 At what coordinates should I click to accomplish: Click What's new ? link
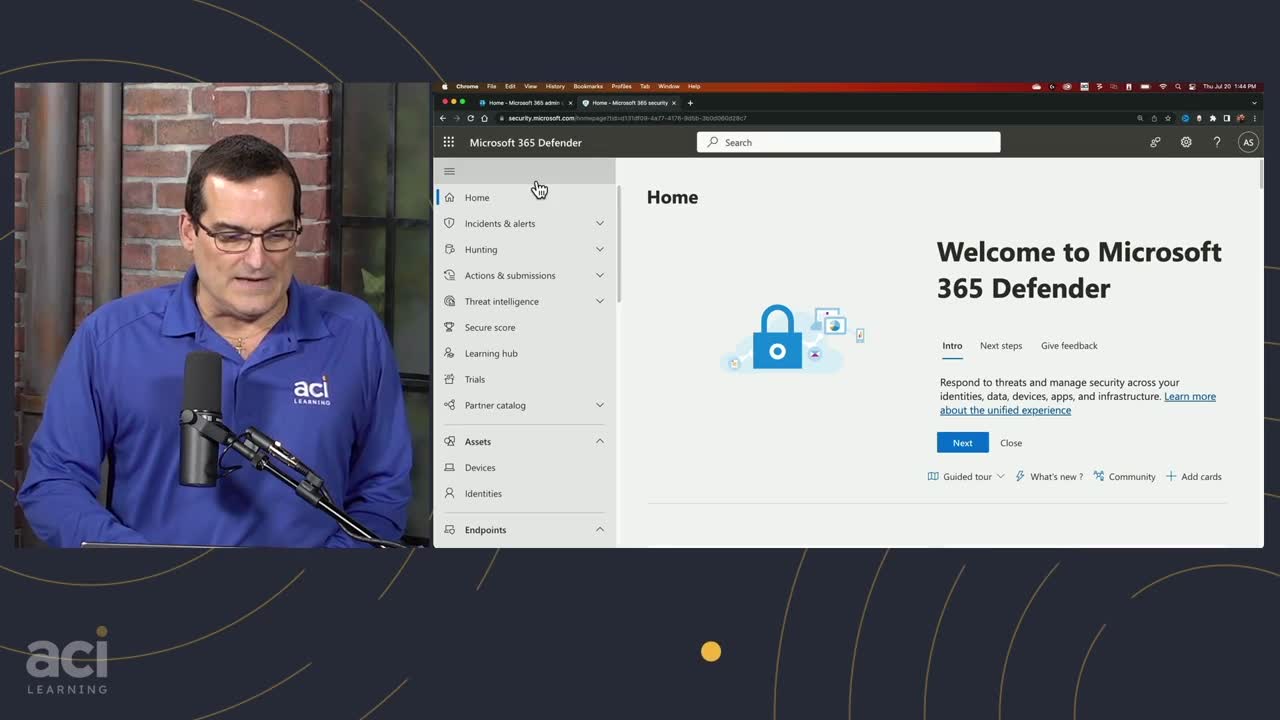1049,477
